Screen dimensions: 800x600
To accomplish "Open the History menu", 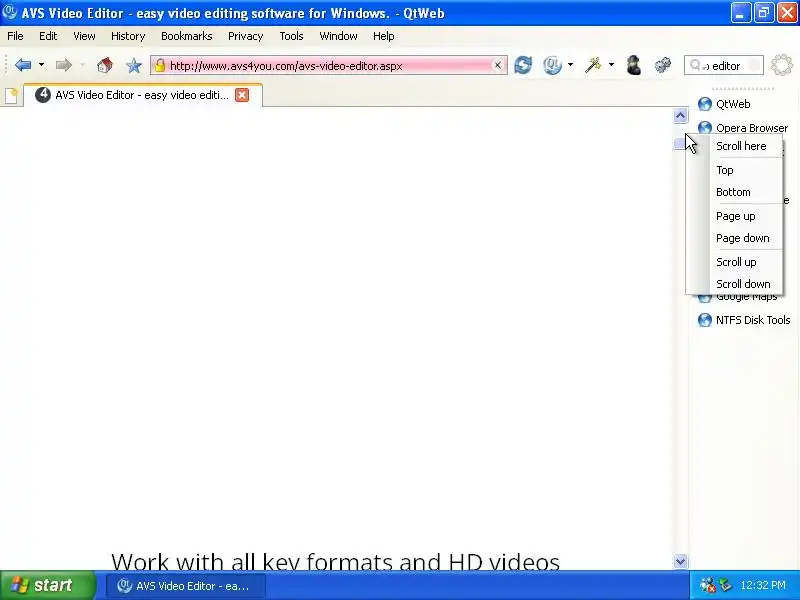I will coord(128,36).
